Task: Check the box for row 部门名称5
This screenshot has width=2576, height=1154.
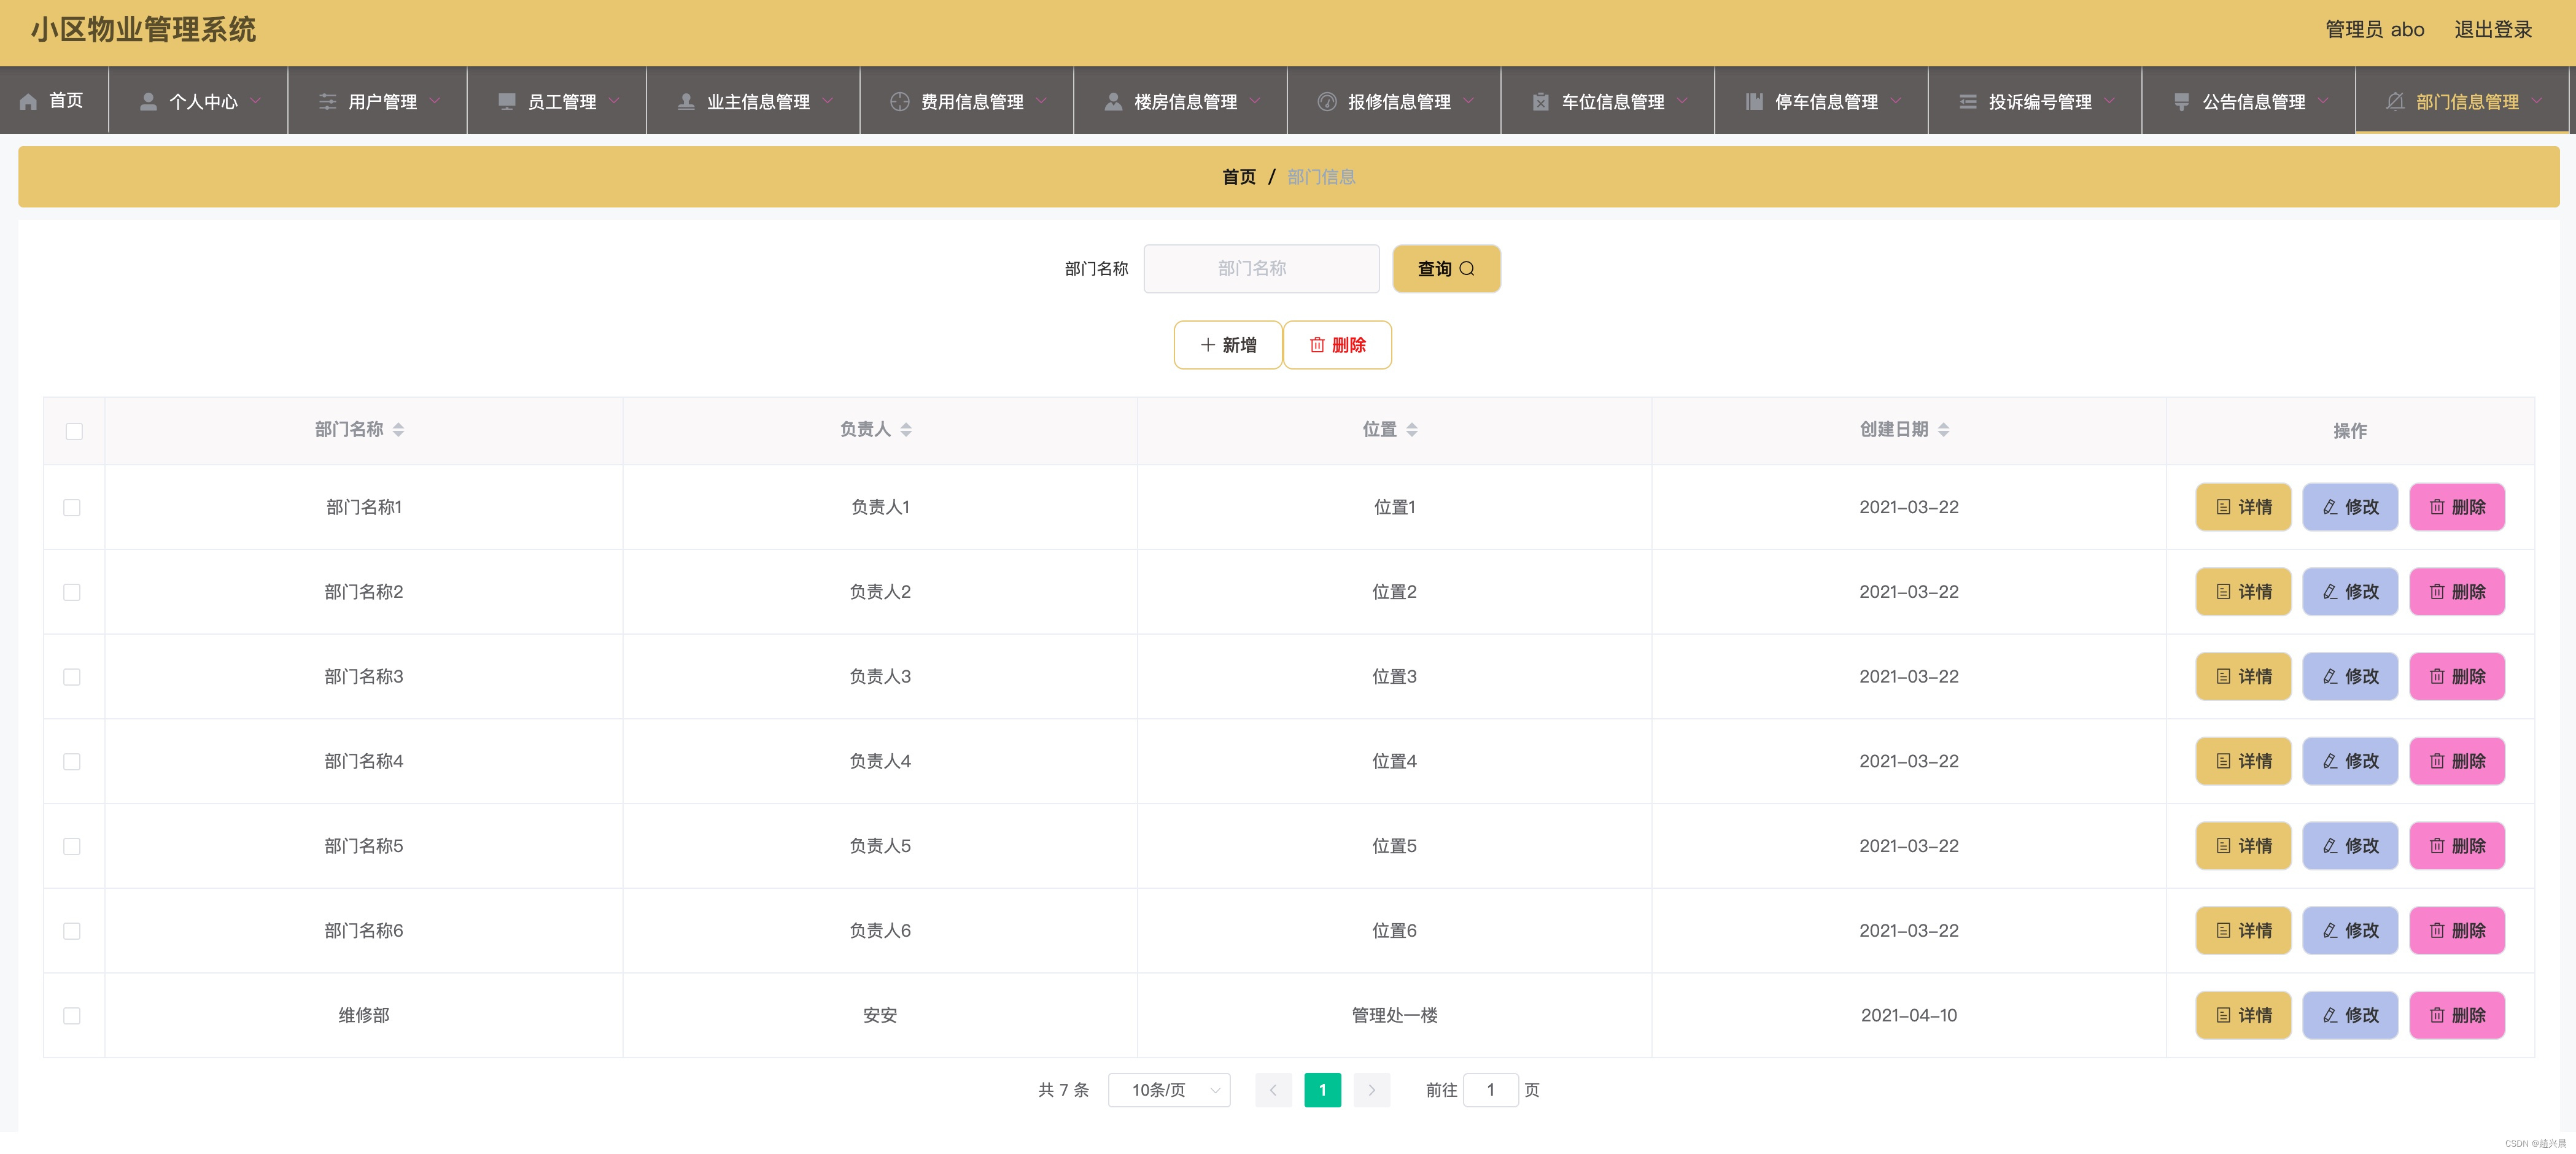Action: (72, 846)
